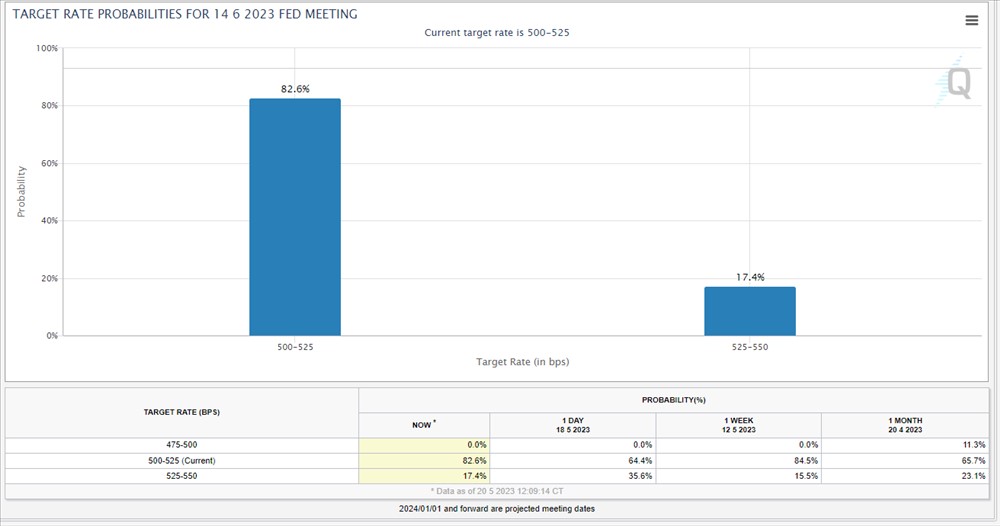Click the 525-550 probability bar

(x=750, y=311)
